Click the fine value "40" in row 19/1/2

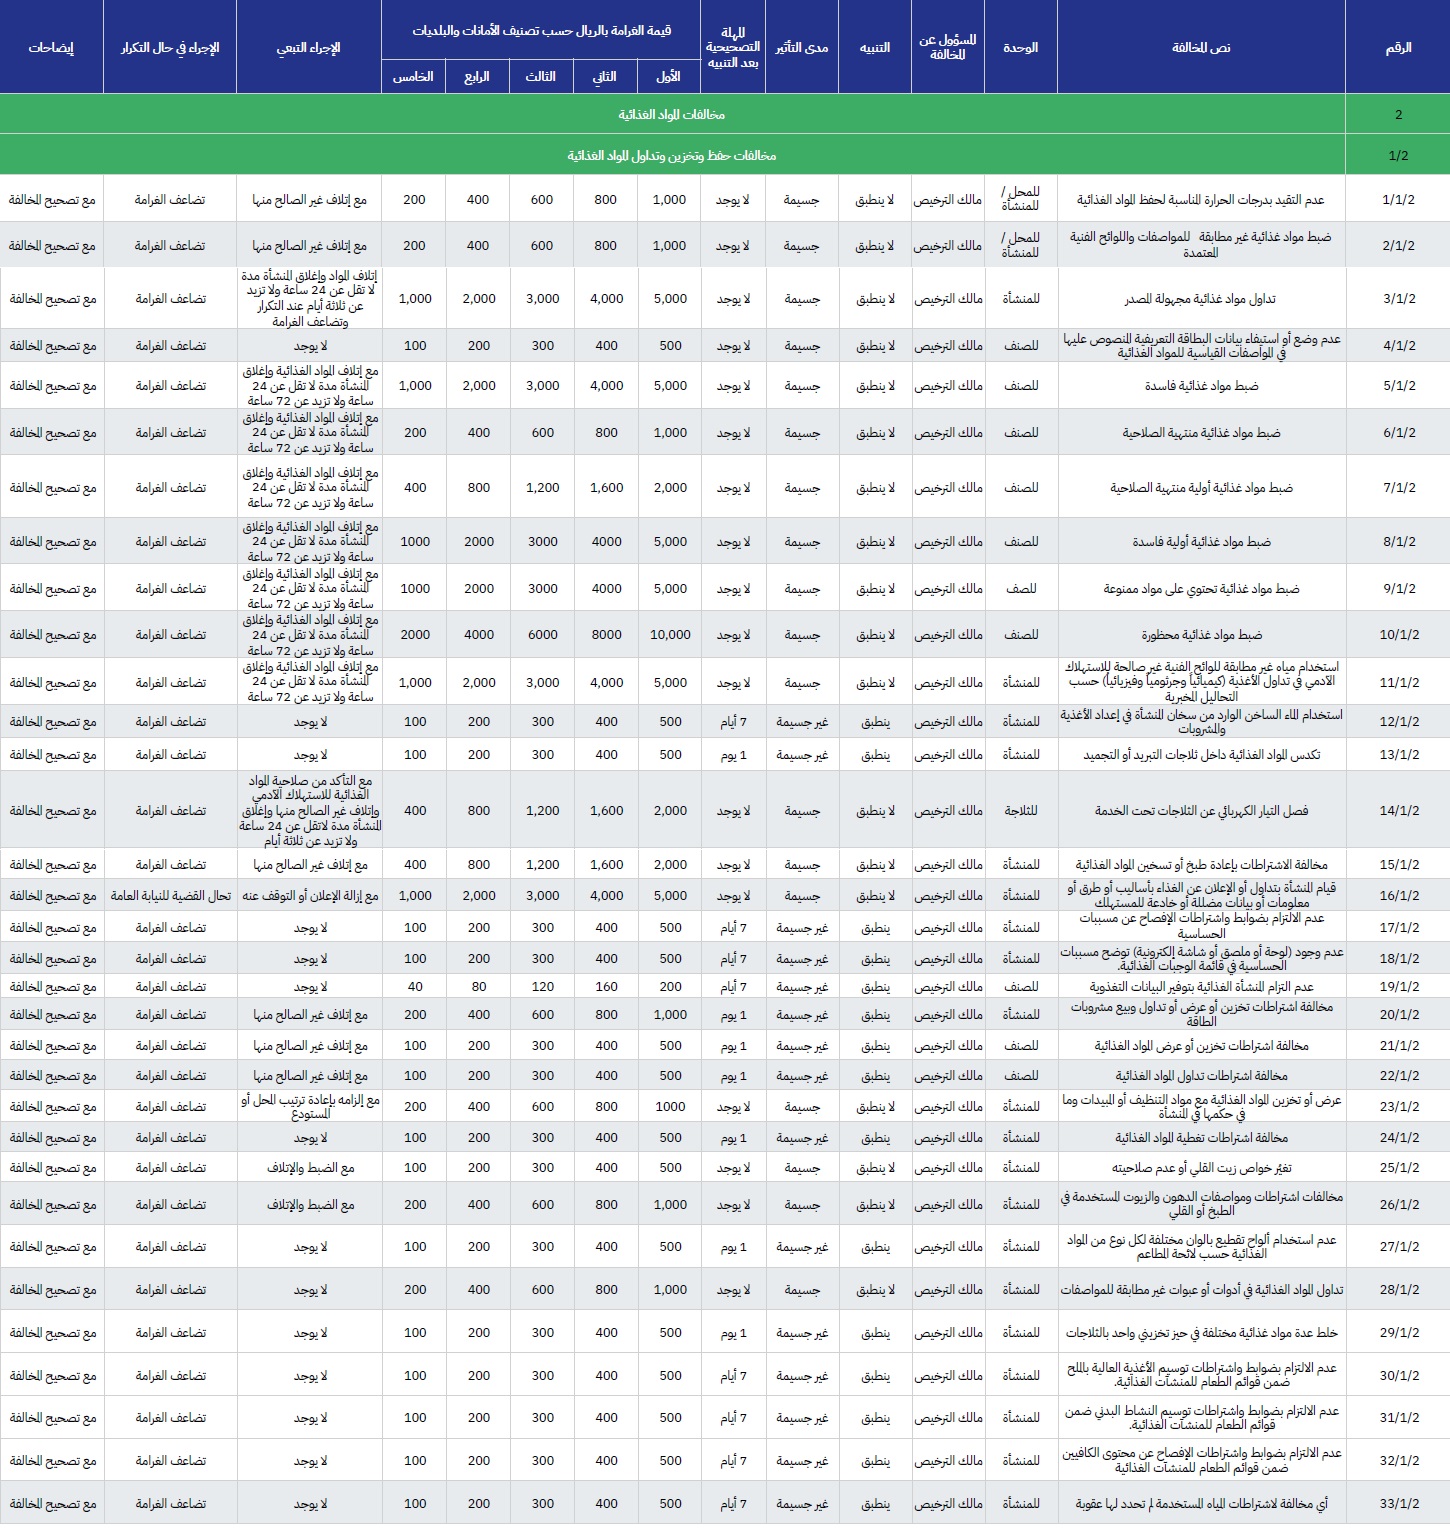415,986
